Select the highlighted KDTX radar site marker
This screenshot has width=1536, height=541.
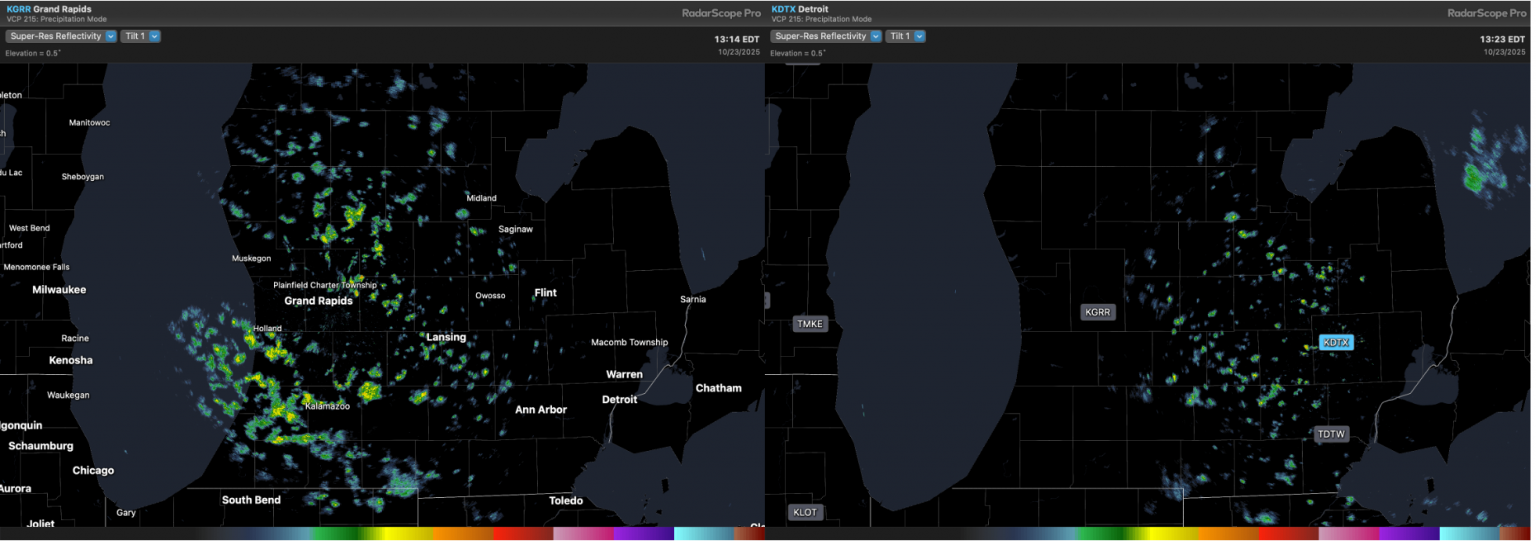click(x=1335, y=342)
